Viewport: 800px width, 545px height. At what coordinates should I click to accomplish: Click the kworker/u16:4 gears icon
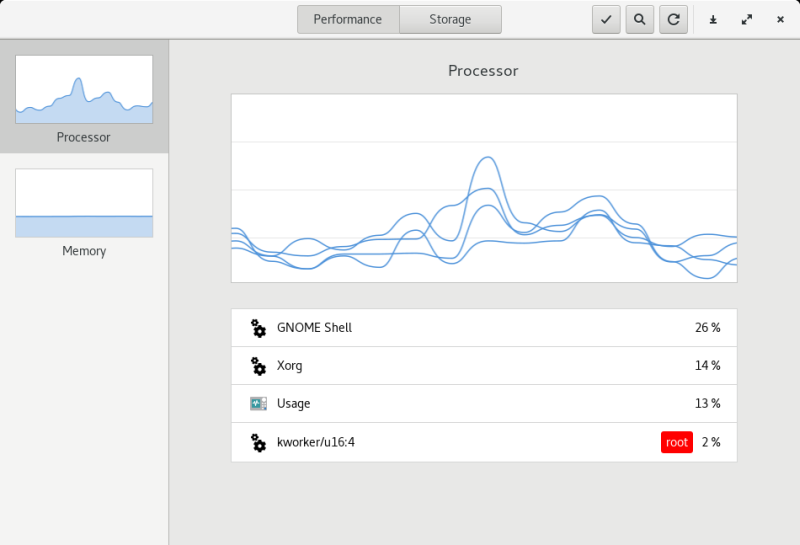click(258, 442)
